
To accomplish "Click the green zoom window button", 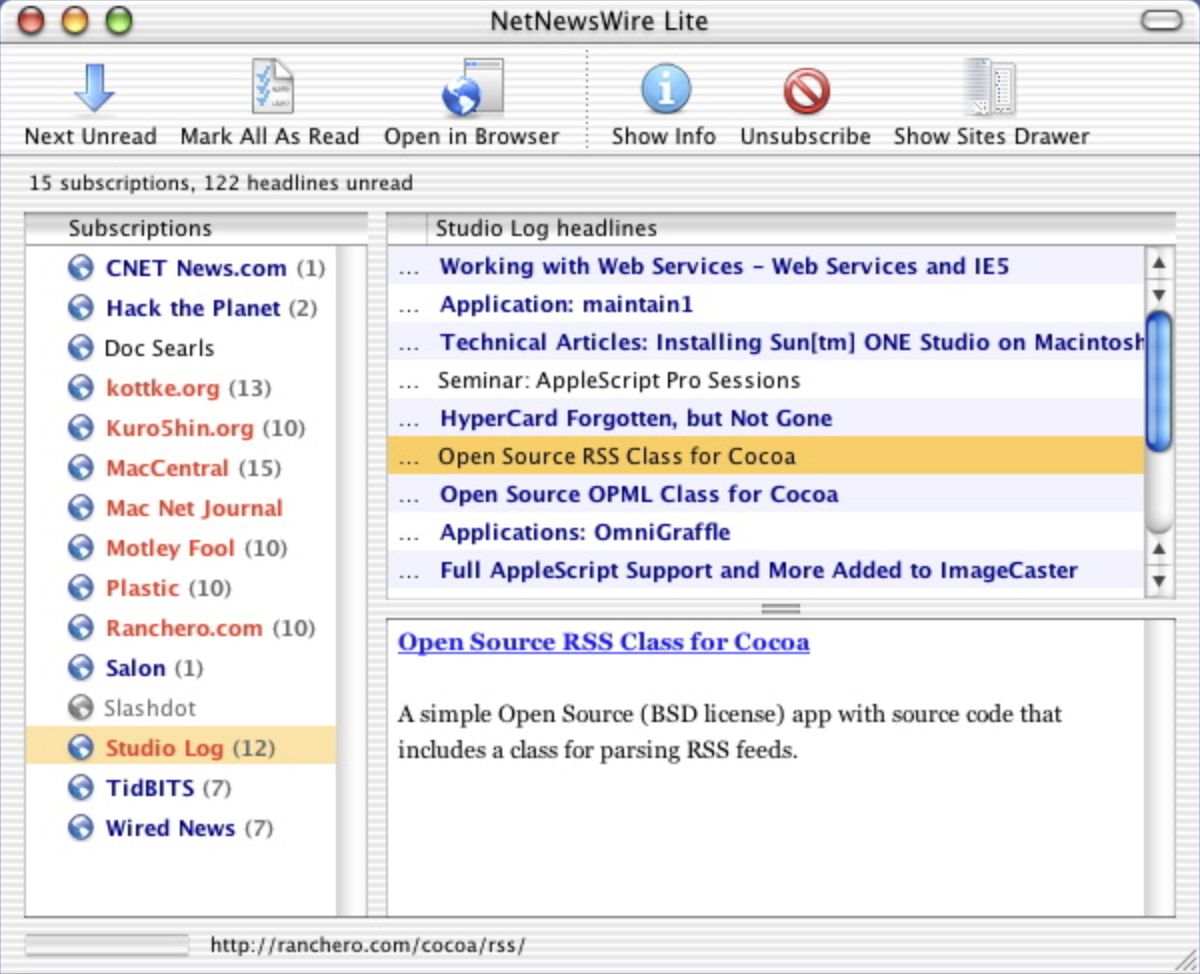I will (119, 20).
